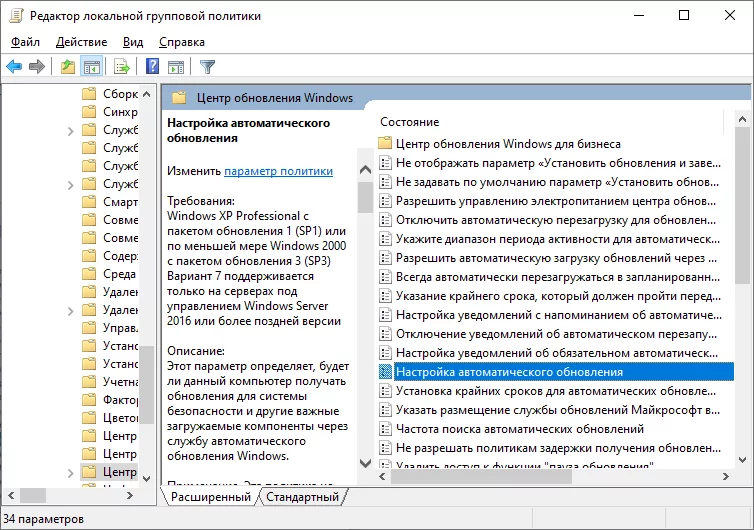Open the Действие menu

(82, 42)
